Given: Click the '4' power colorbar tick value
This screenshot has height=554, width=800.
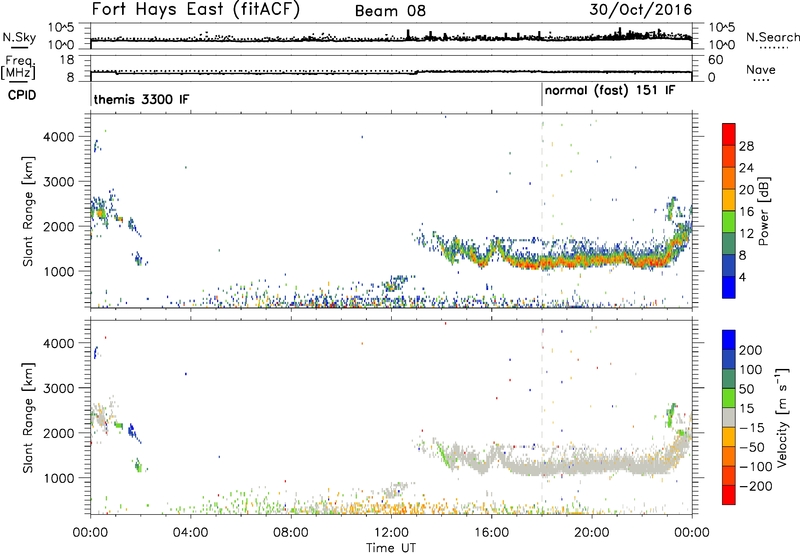Looking at the screenshot, I should click(742, 277).
